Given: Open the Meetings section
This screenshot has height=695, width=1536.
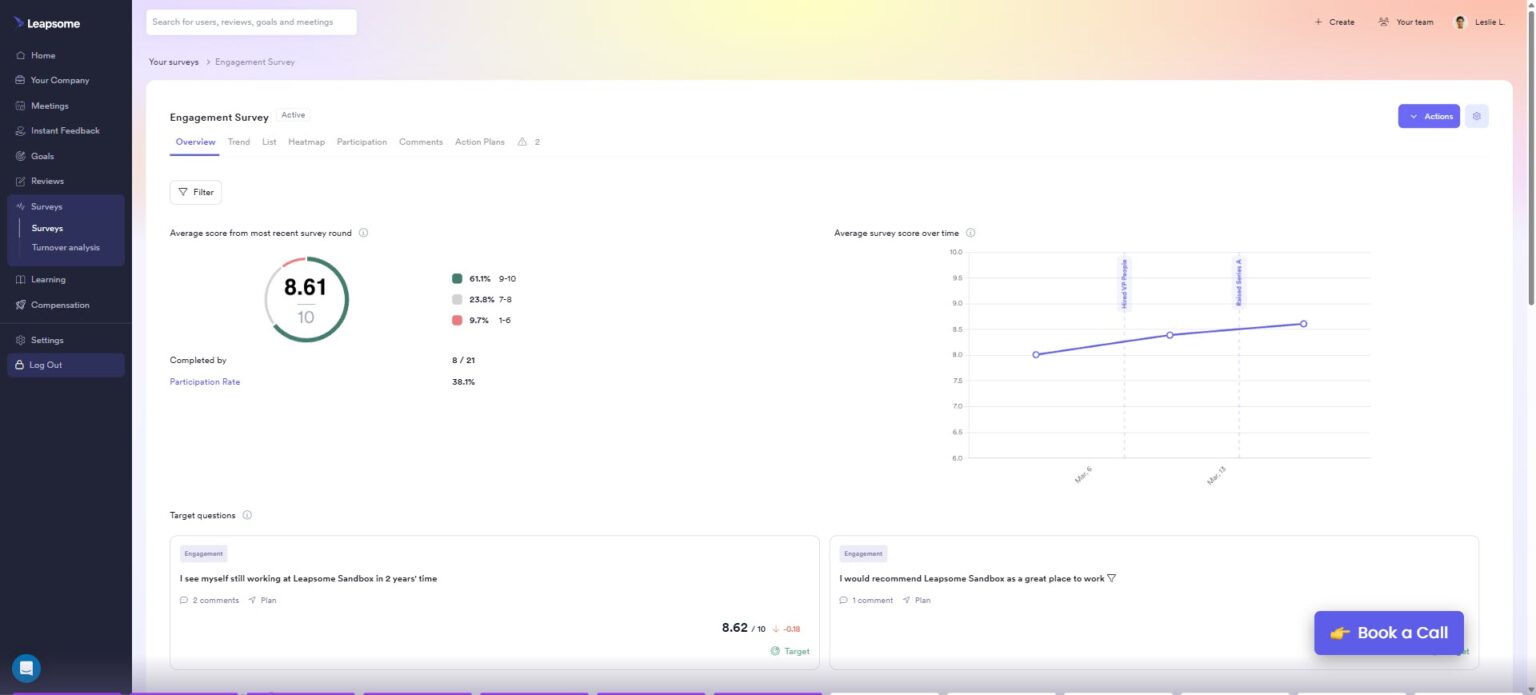Looking at the screenshot, I should point(49,105).
